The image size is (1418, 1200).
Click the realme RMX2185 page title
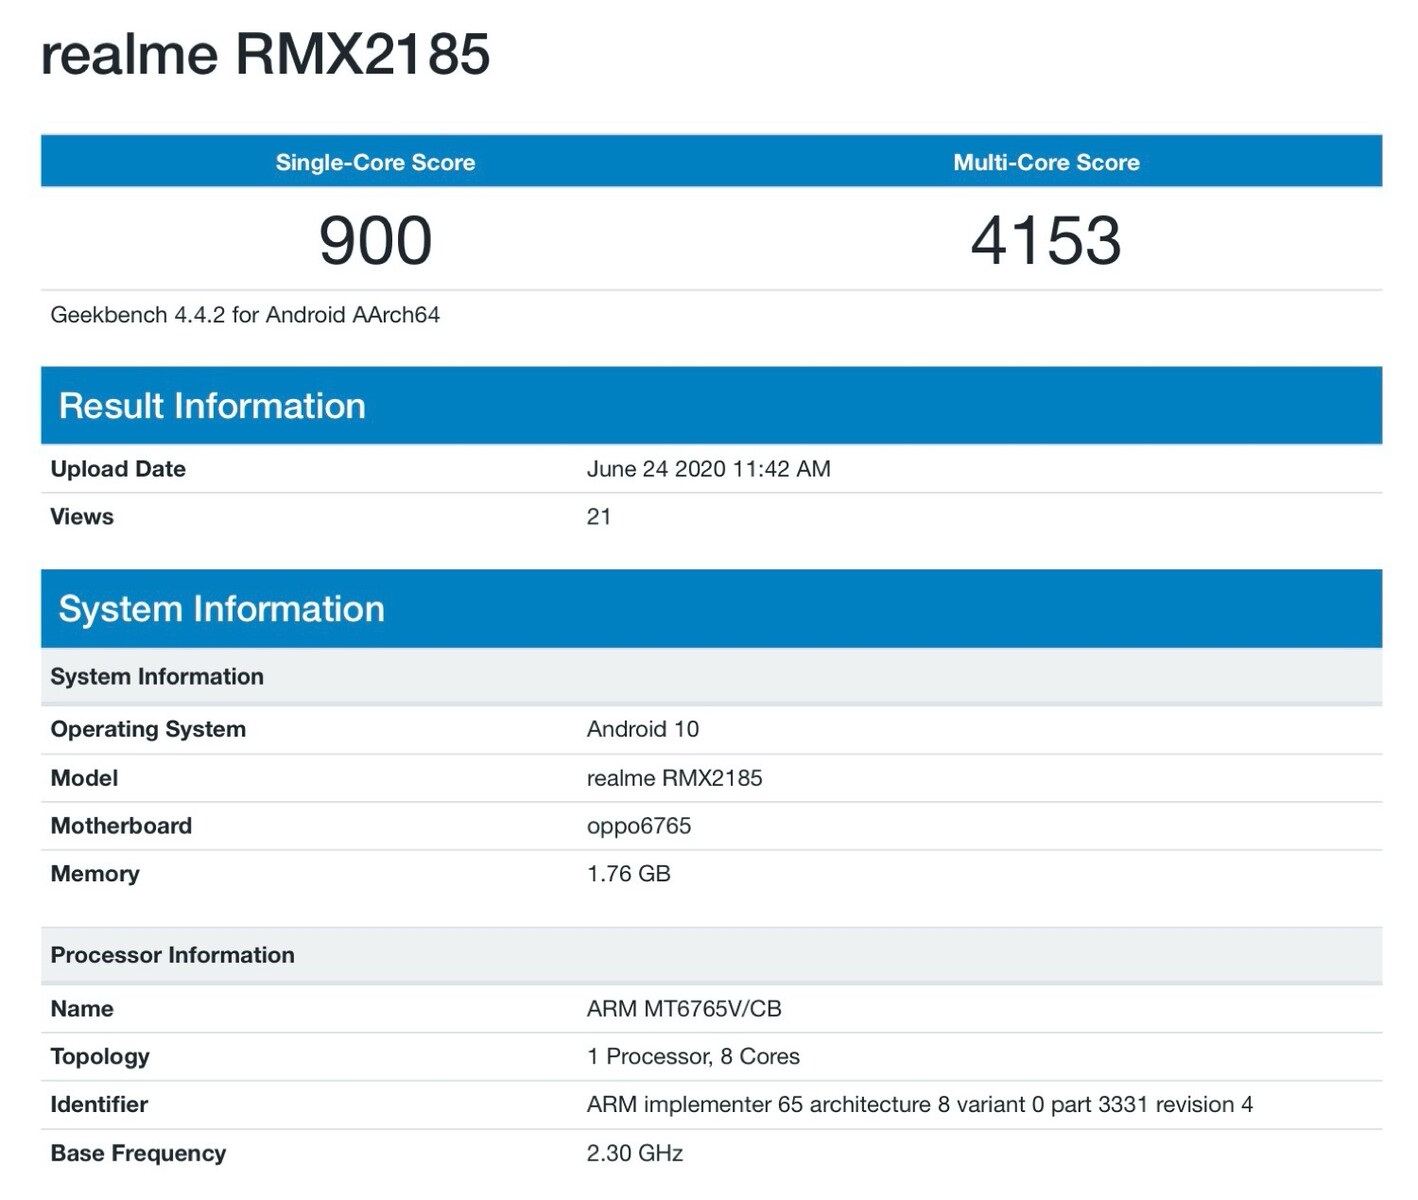tap(265, 54)
